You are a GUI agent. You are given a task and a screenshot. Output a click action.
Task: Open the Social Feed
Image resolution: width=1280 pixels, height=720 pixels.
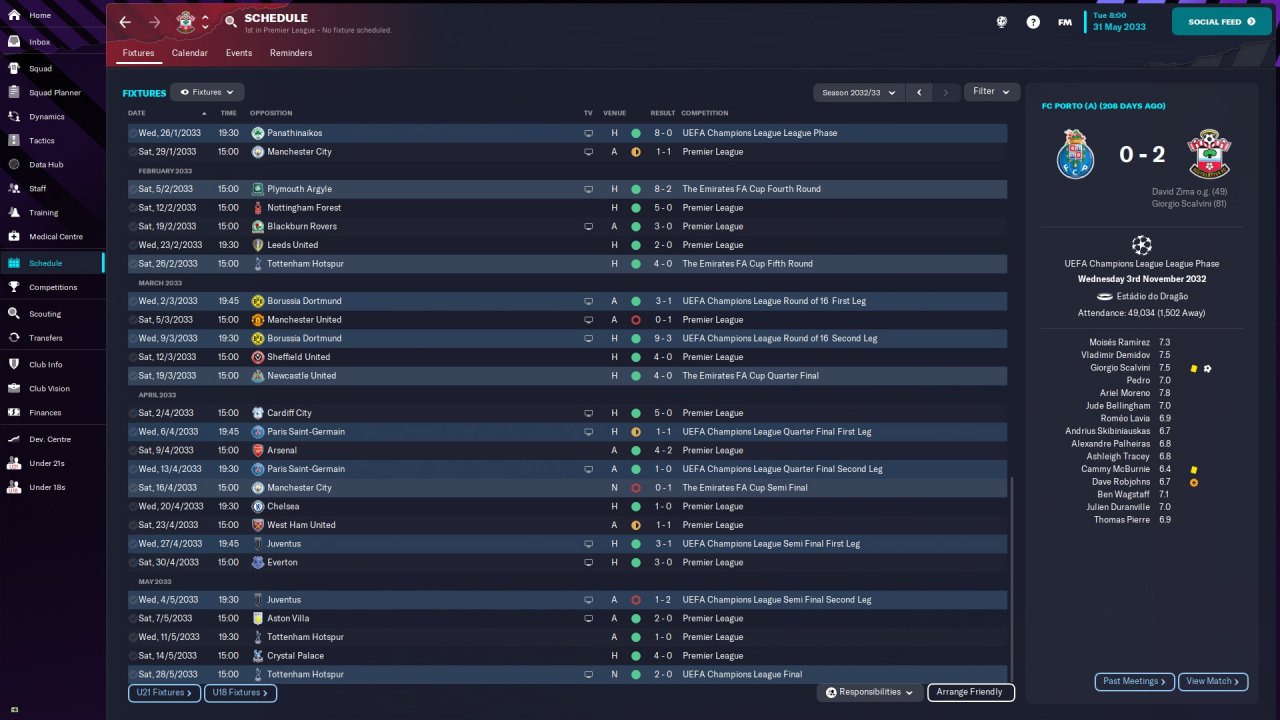click(1222, 21)
